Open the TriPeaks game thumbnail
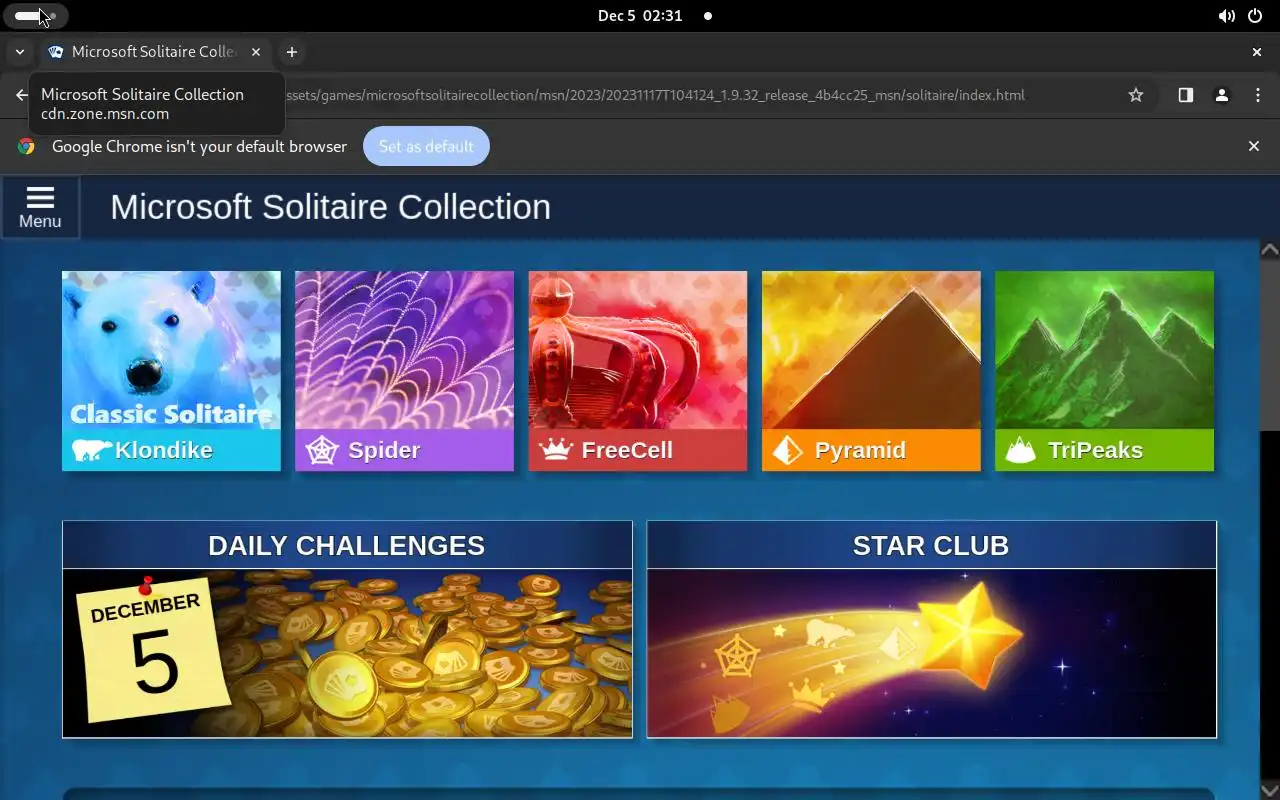 (1104, 371)
